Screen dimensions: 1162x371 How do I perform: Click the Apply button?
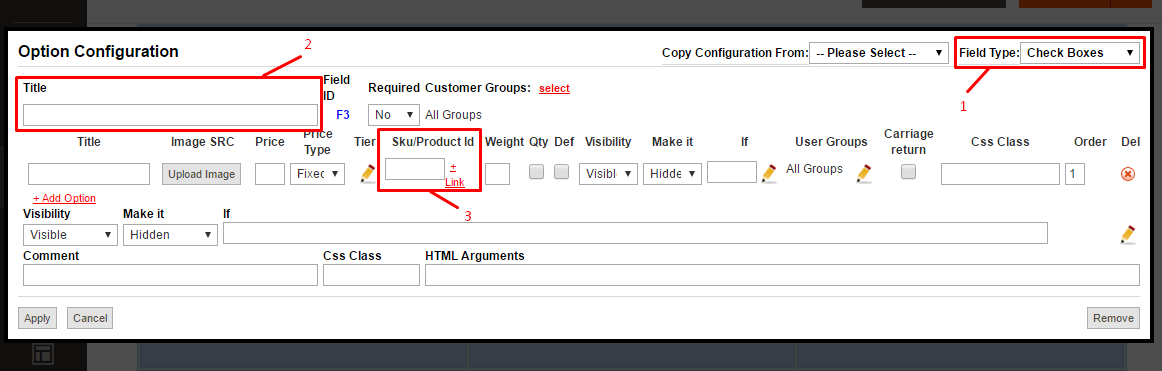(37, 318)
